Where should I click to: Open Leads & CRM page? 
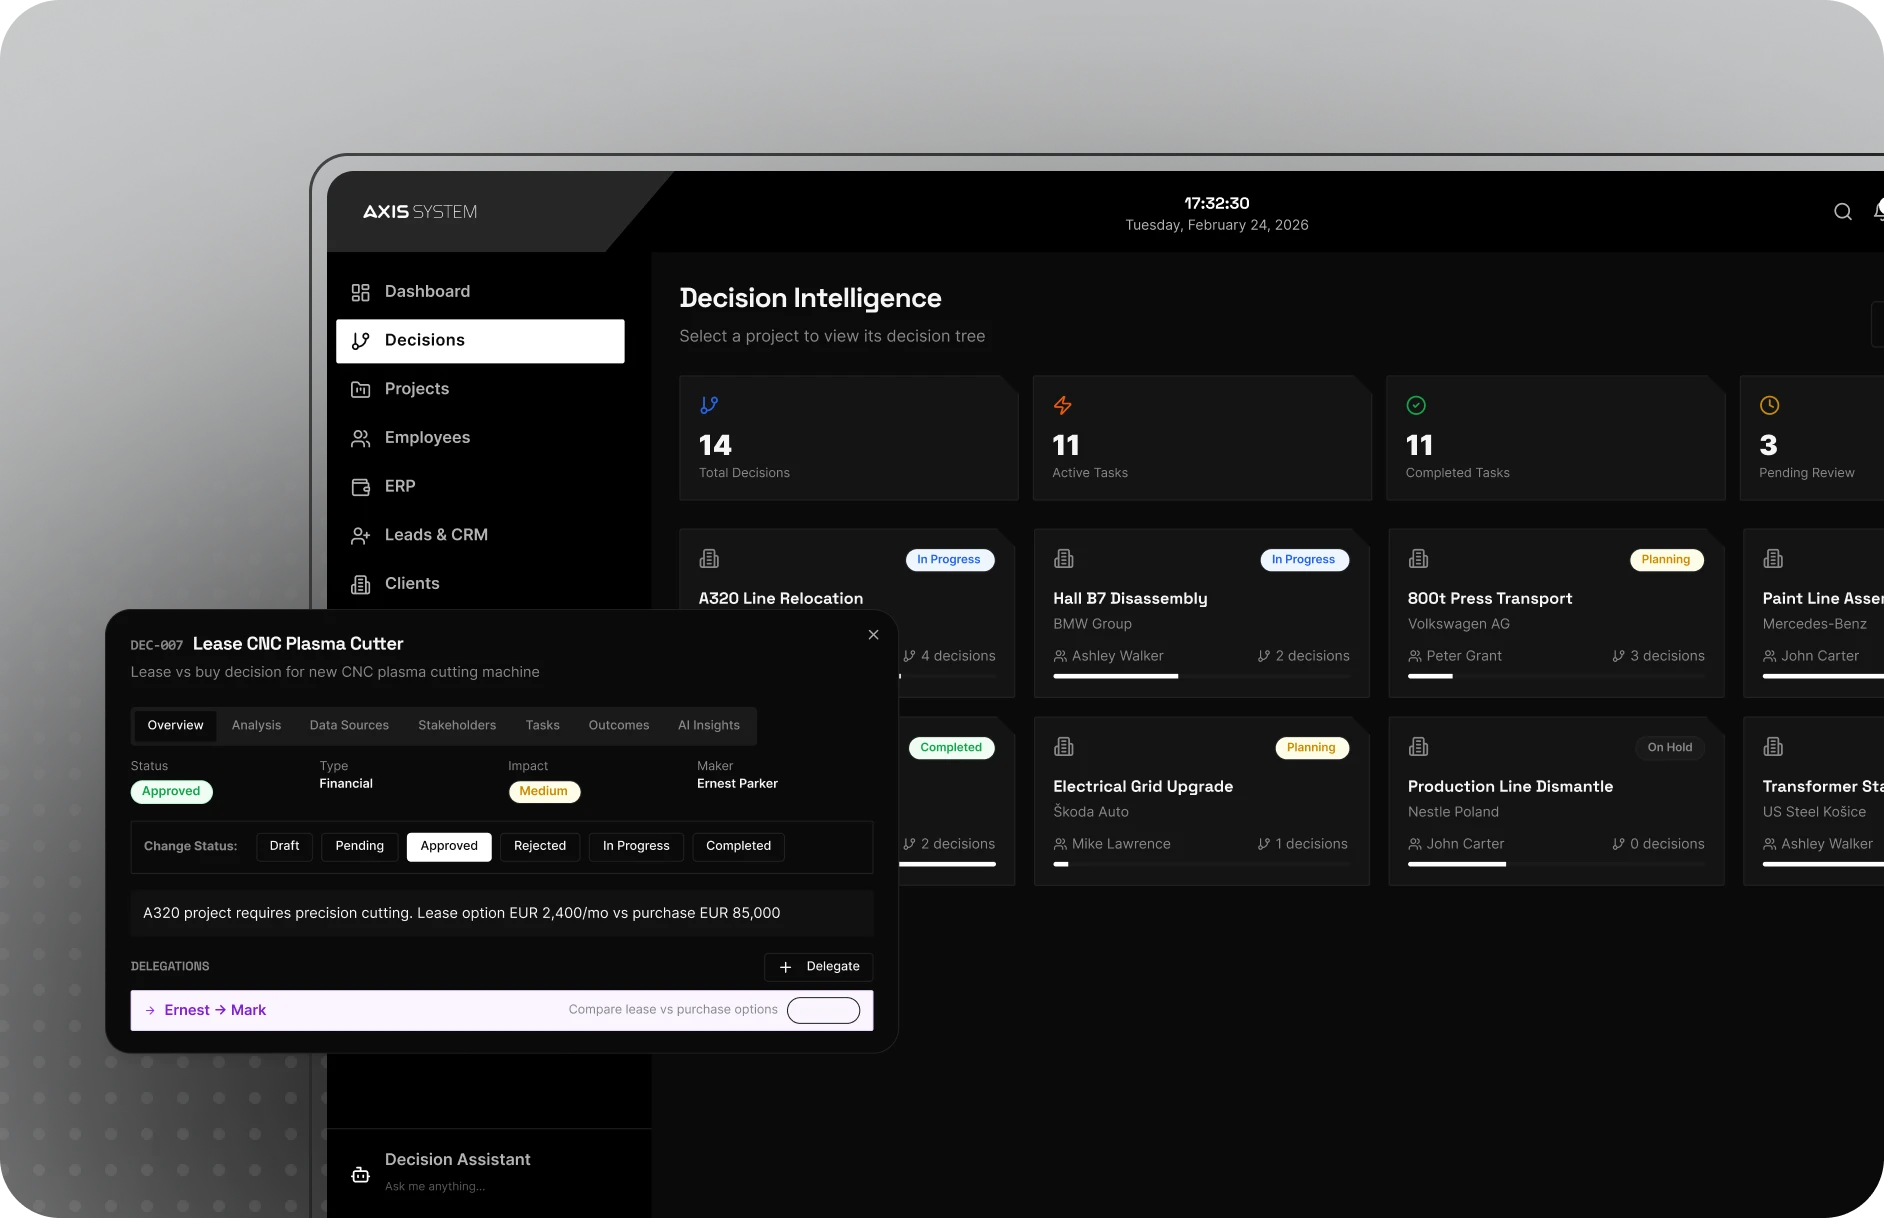click(x=435, y=535)
